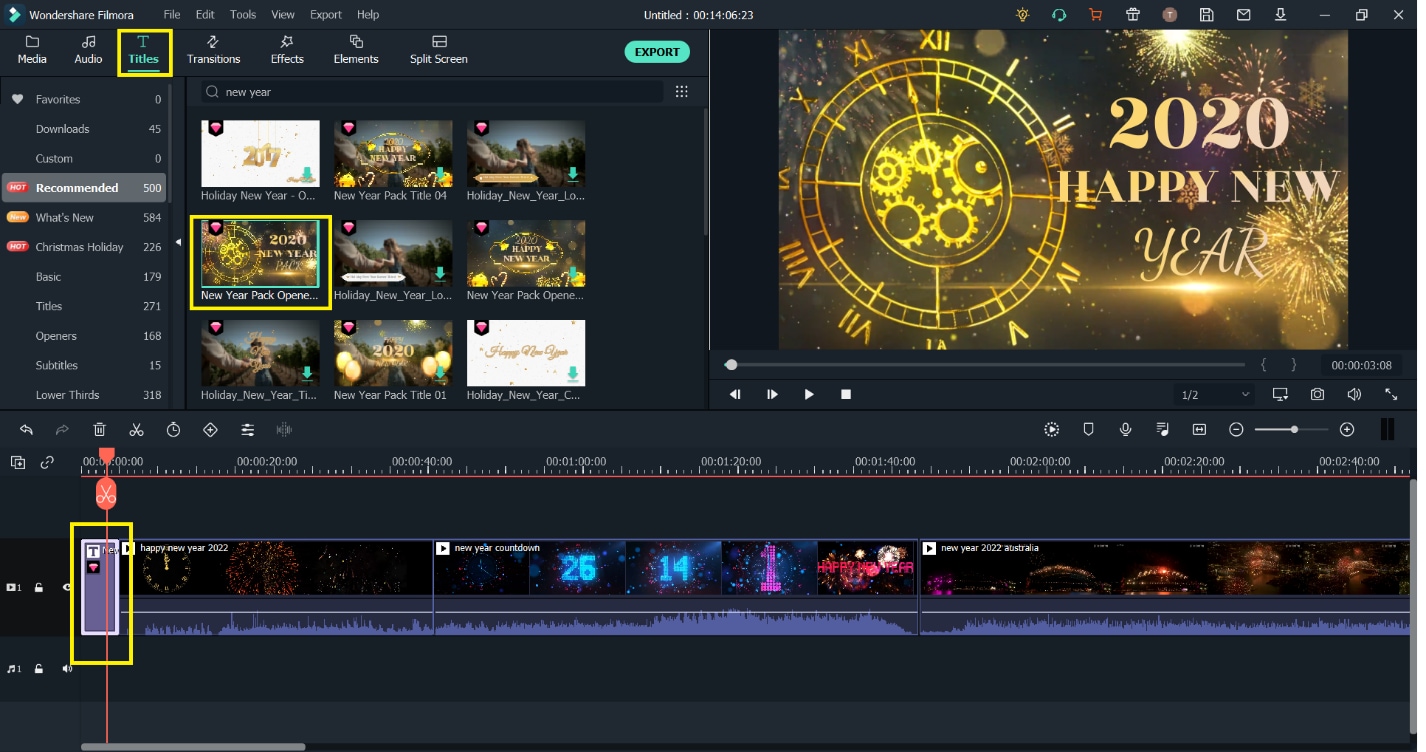This screenshot has height=752, width=1426.
Task: Select the Christmas Holiday category
Action: coord(85,247)
